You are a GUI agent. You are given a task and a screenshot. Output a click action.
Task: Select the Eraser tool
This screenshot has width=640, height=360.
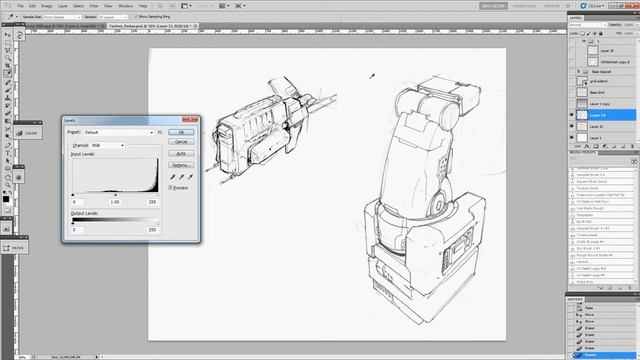tap(7, 113)
